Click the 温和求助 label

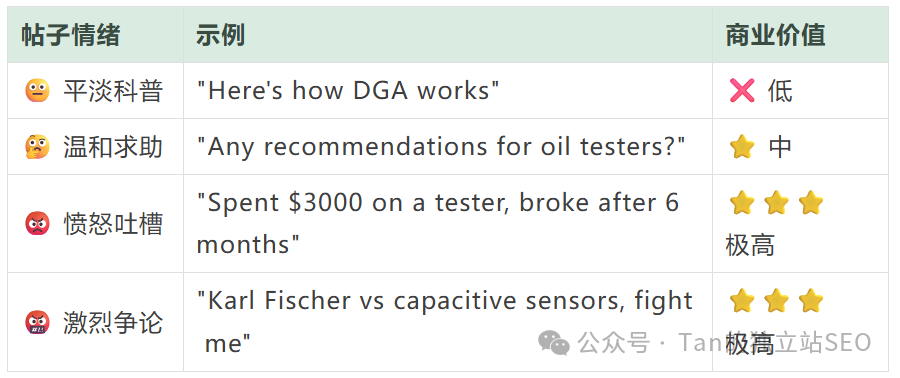[113, 147]
